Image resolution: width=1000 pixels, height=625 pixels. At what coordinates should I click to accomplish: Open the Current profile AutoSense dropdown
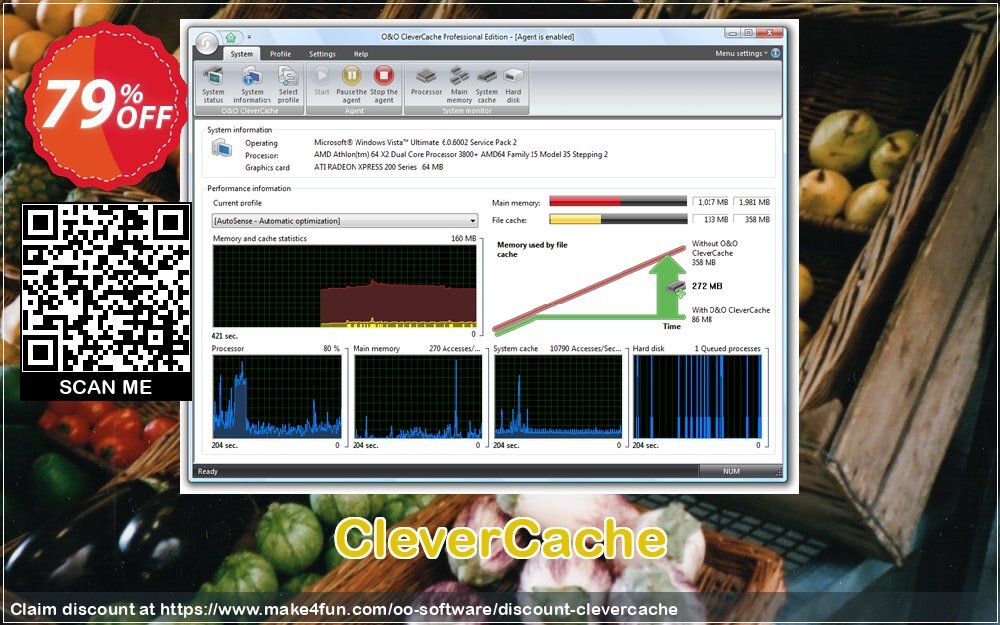click(x=345, y=221)
